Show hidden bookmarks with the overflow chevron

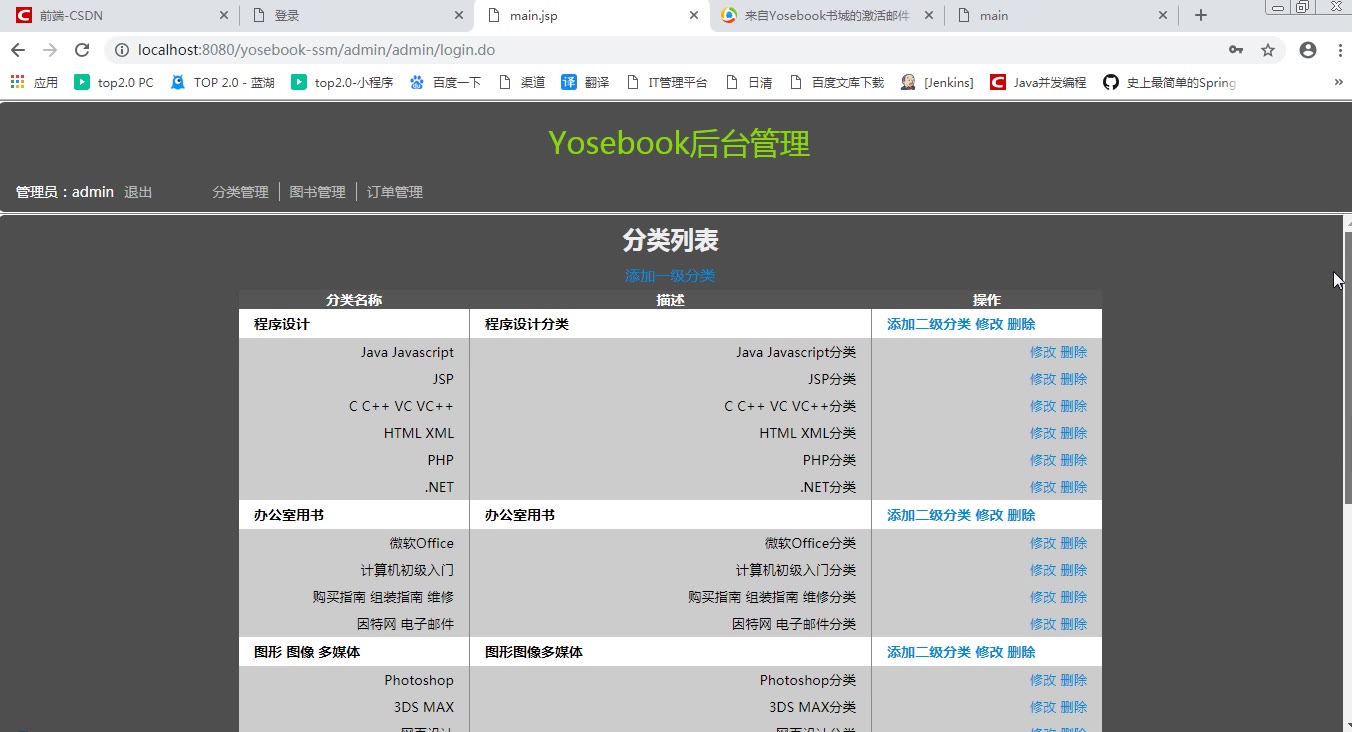[x=1338, y=82]
